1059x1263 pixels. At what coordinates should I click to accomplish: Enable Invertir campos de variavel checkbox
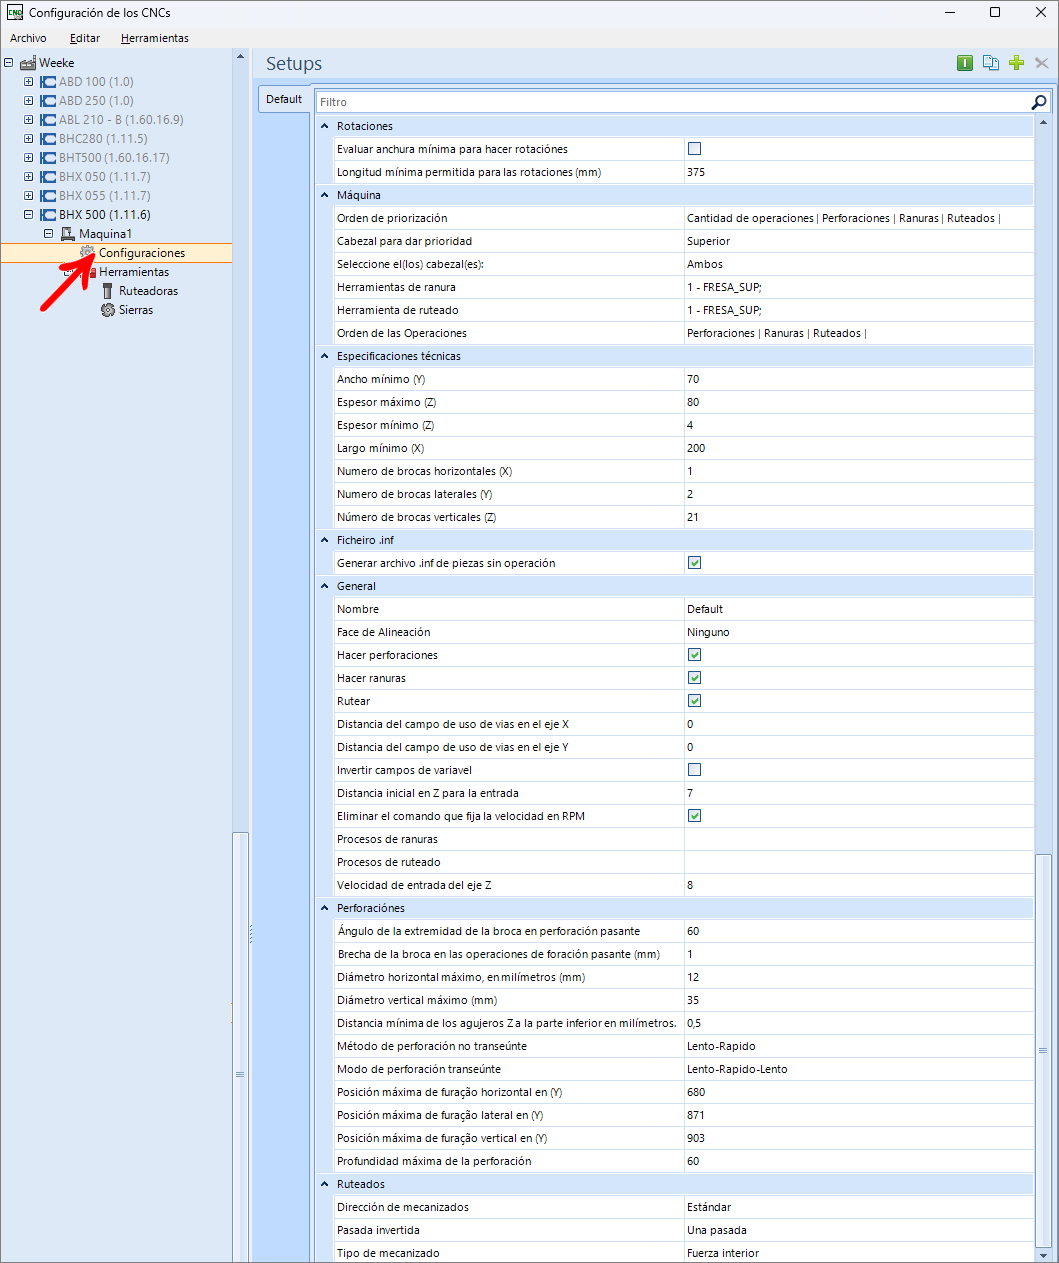point(695,770)
